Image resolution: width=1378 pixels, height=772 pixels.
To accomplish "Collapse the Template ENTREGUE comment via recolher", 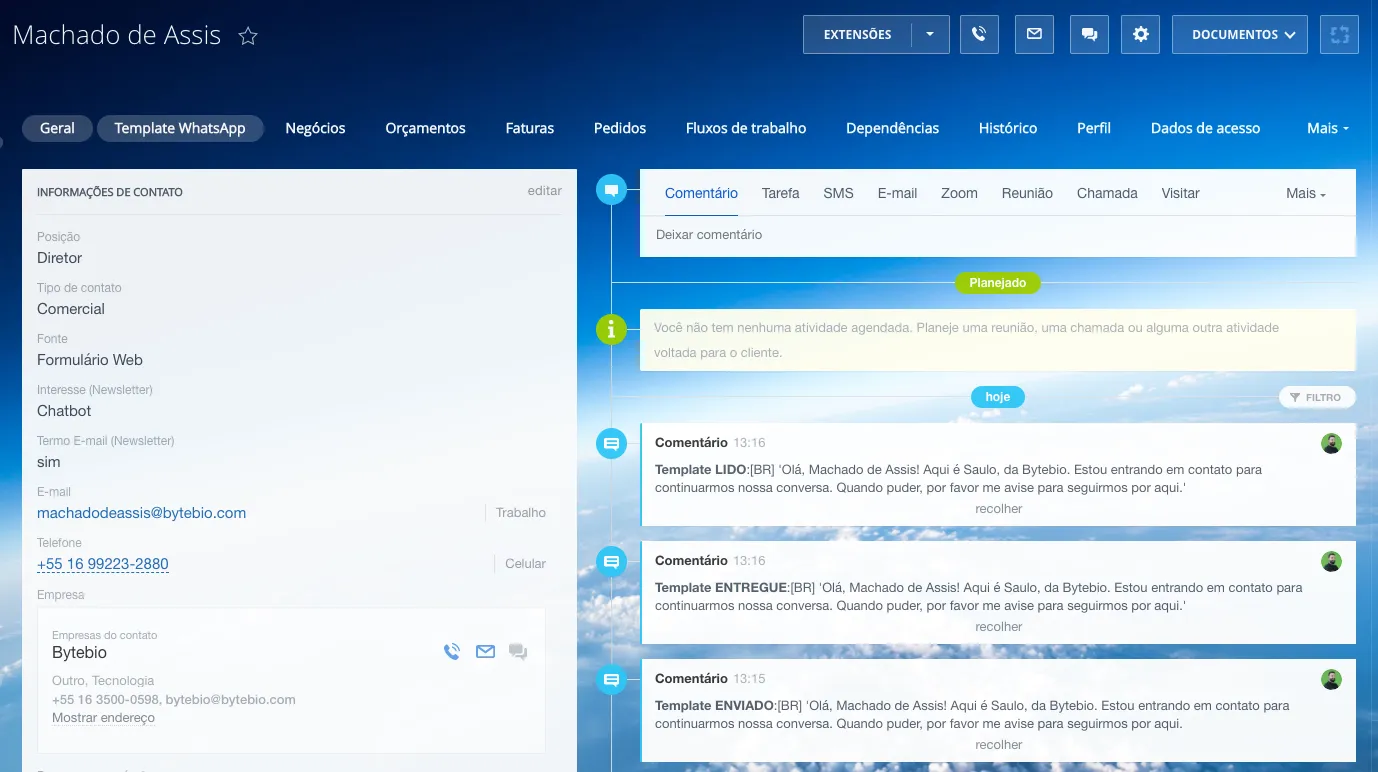I will pos(999,627).
